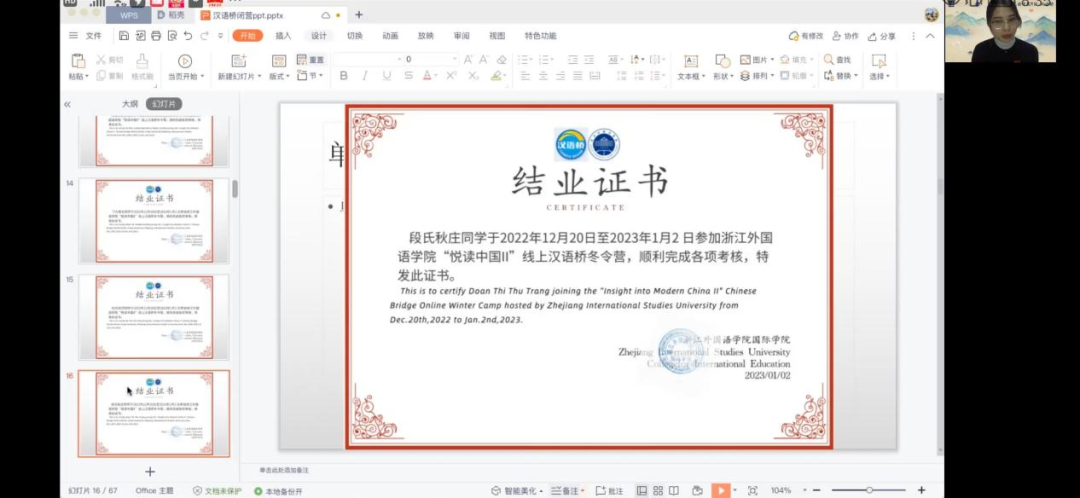Image resolution: width=1080 pixels, height=498 pixels.
Task: Click the Clear Formatting eraser icon
Action: [501, 60]
